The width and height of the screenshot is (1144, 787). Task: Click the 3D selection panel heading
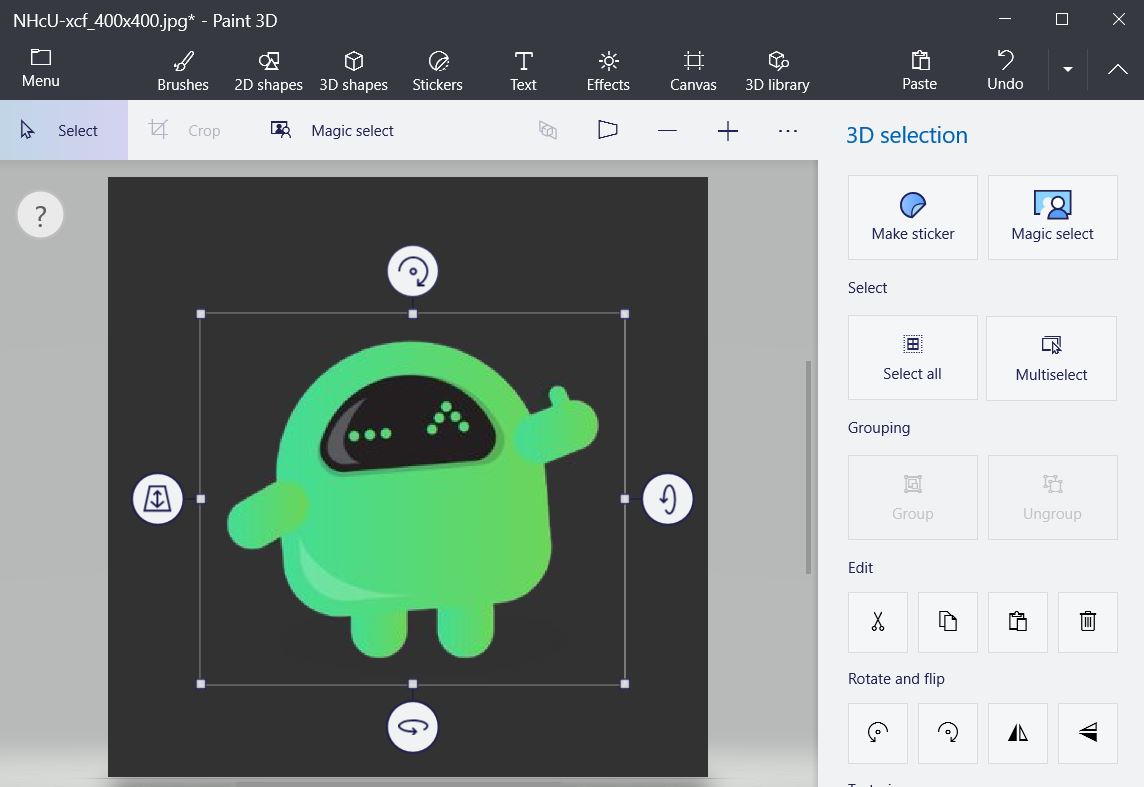click(x=907, y=135)
